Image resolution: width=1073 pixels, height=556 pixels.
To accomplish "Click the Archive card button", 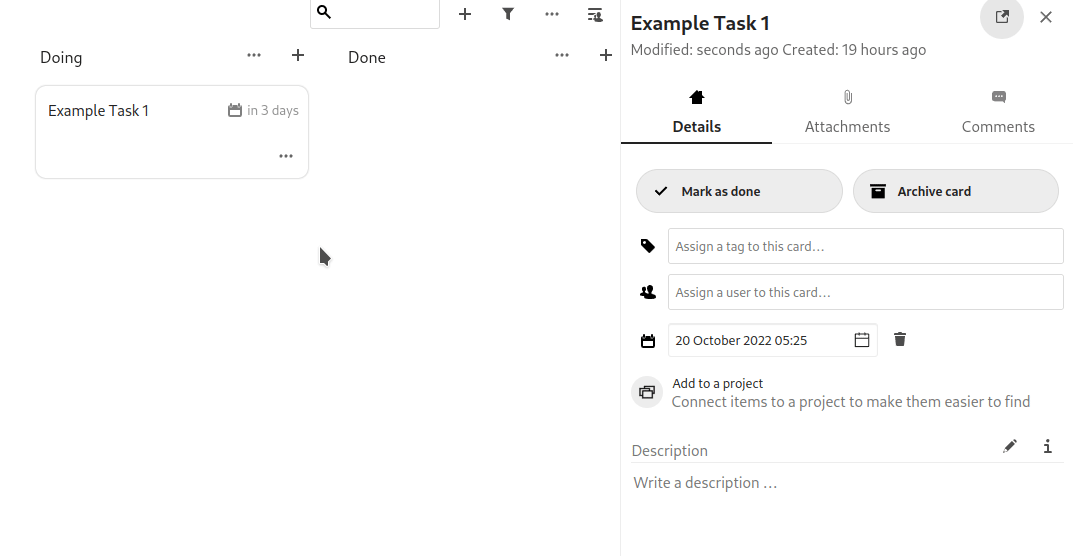I will (x=955, y=191).
